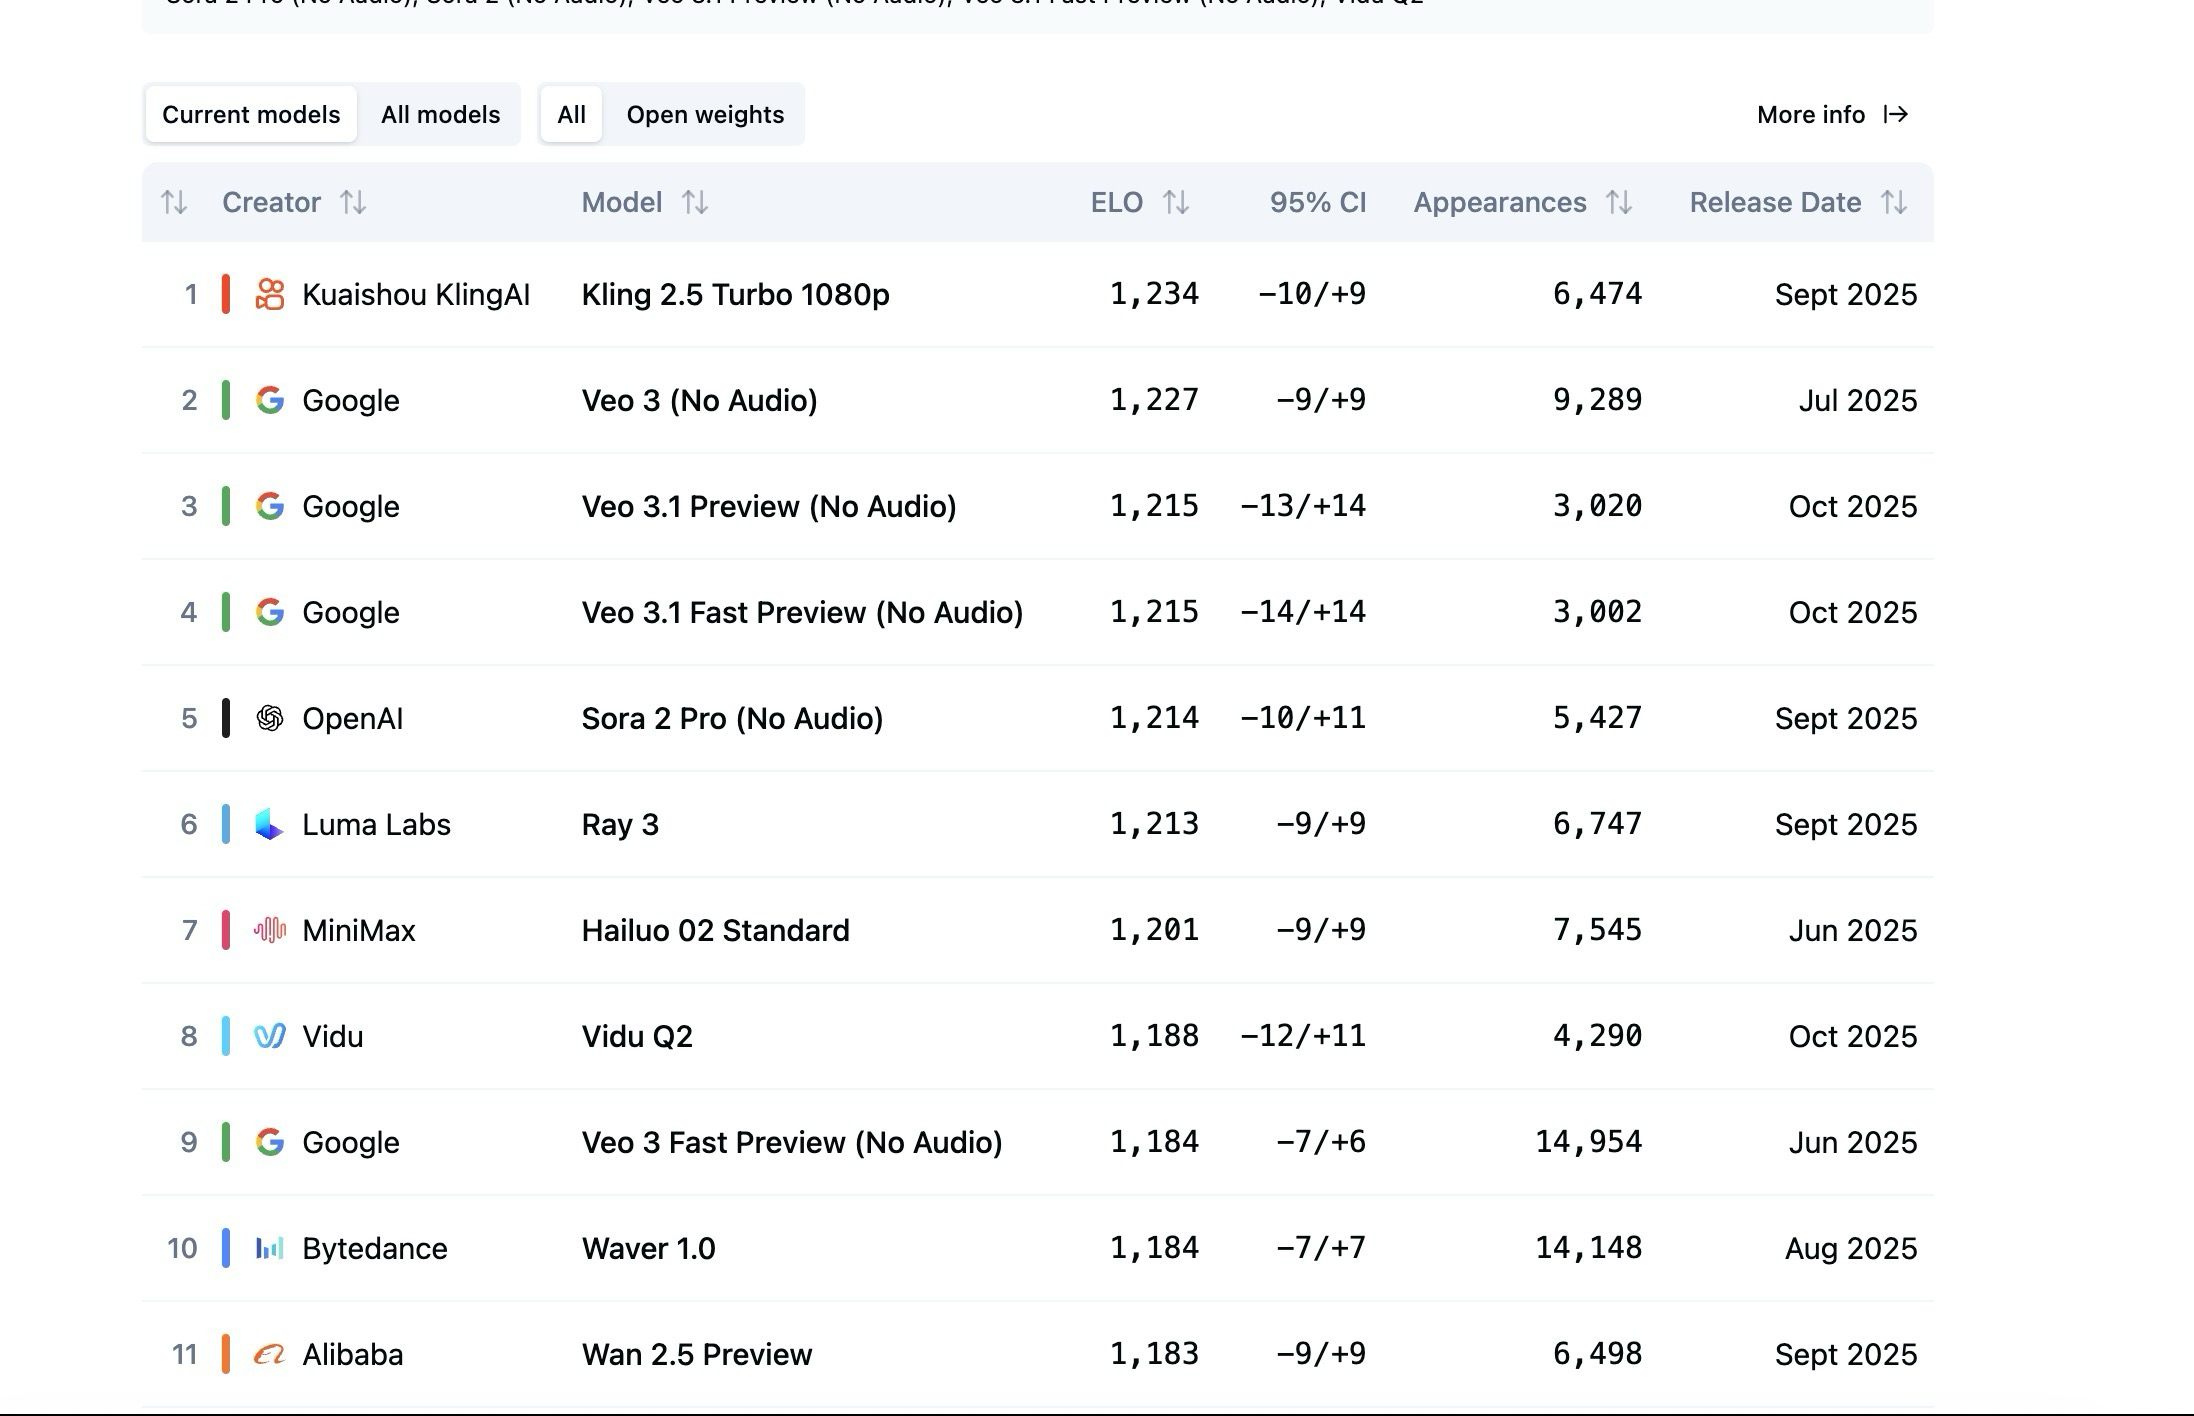The height and width of the screenshot is (1416, 2194).
Task: Switch to All models view
Action: (440, 115)
